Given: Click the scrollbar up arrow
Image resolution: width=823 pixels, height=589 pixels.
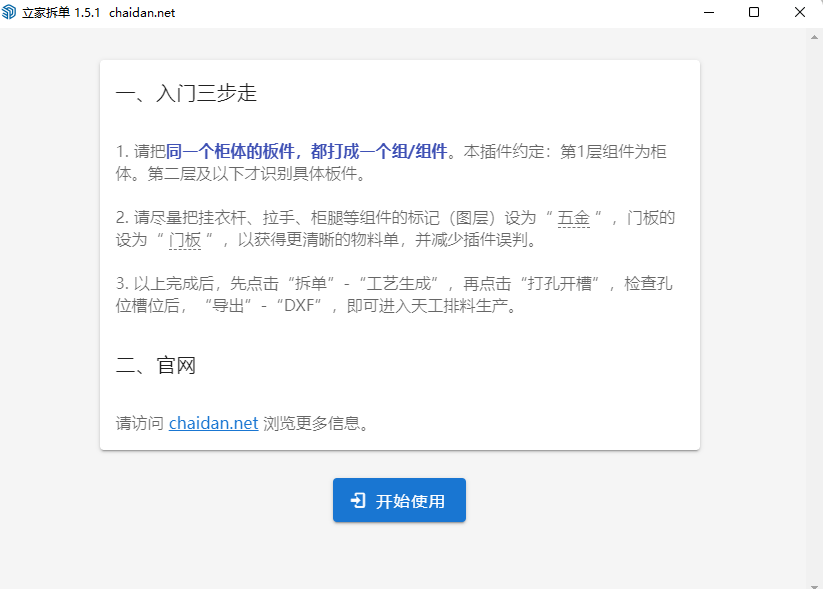Looking at the screenshot, I should point(814,35).
